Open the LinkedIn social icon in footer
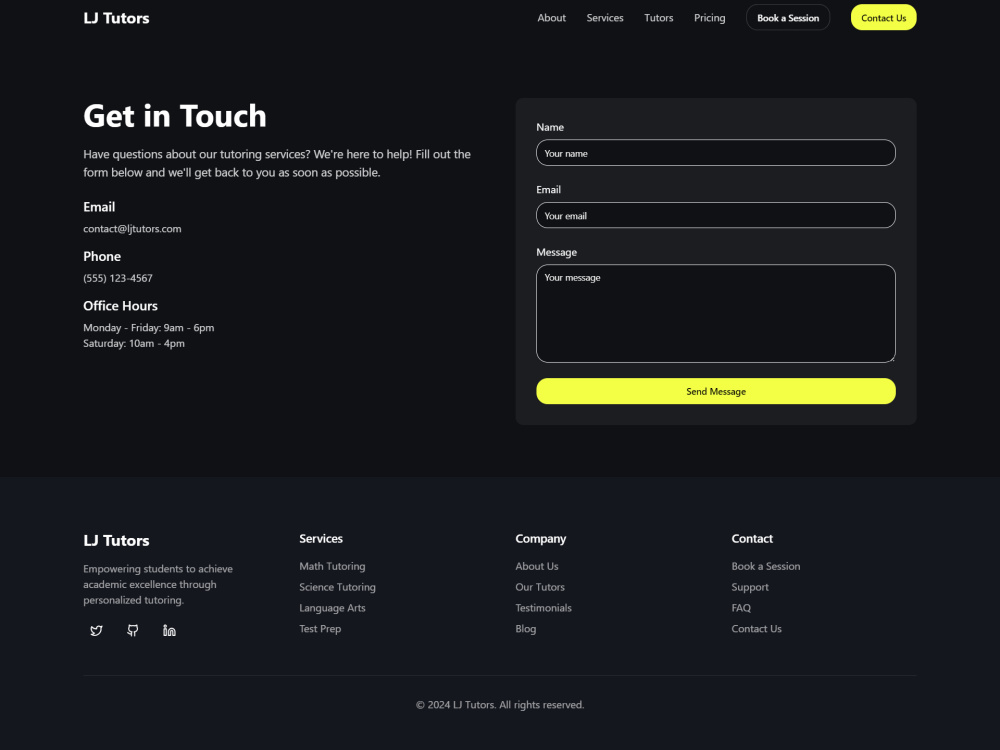The width and height of the screenshot is (1000, 750). [x=169, y=631]
